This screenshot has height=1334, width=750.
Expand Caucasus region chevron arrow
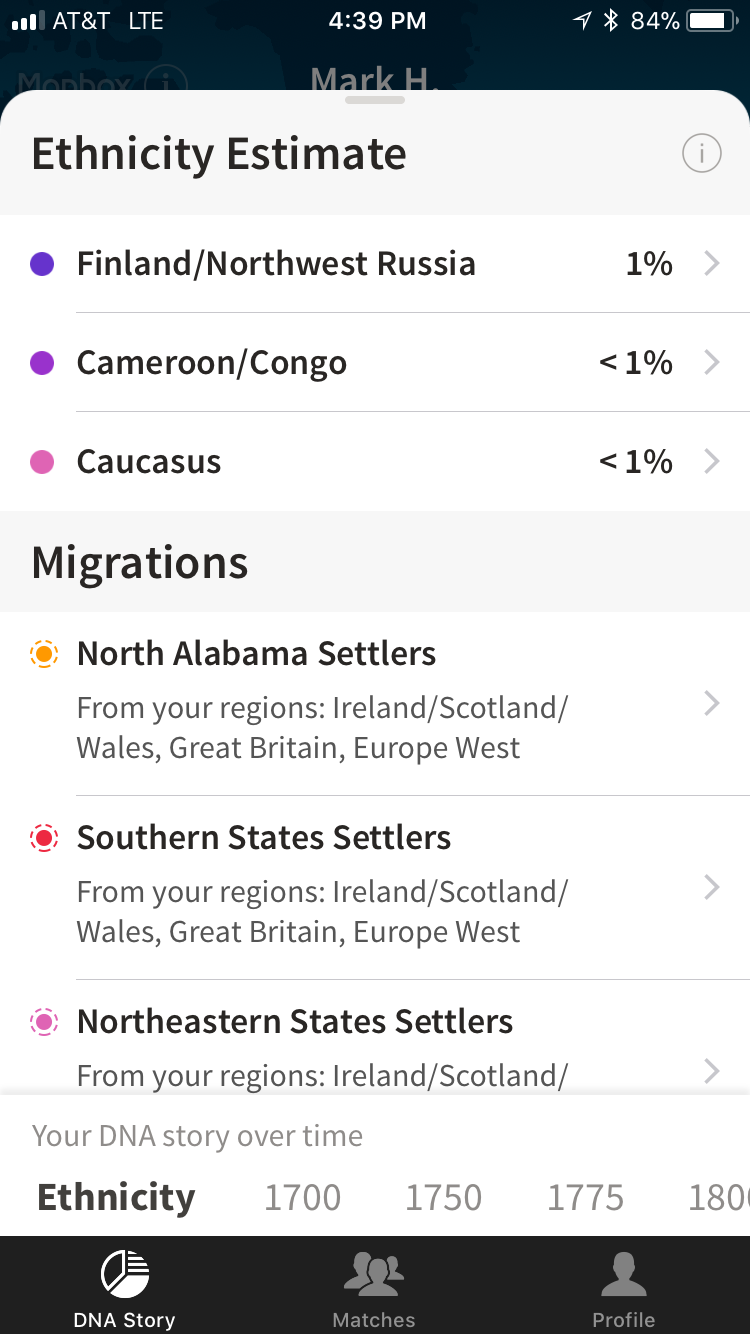[x=712, y=461]
